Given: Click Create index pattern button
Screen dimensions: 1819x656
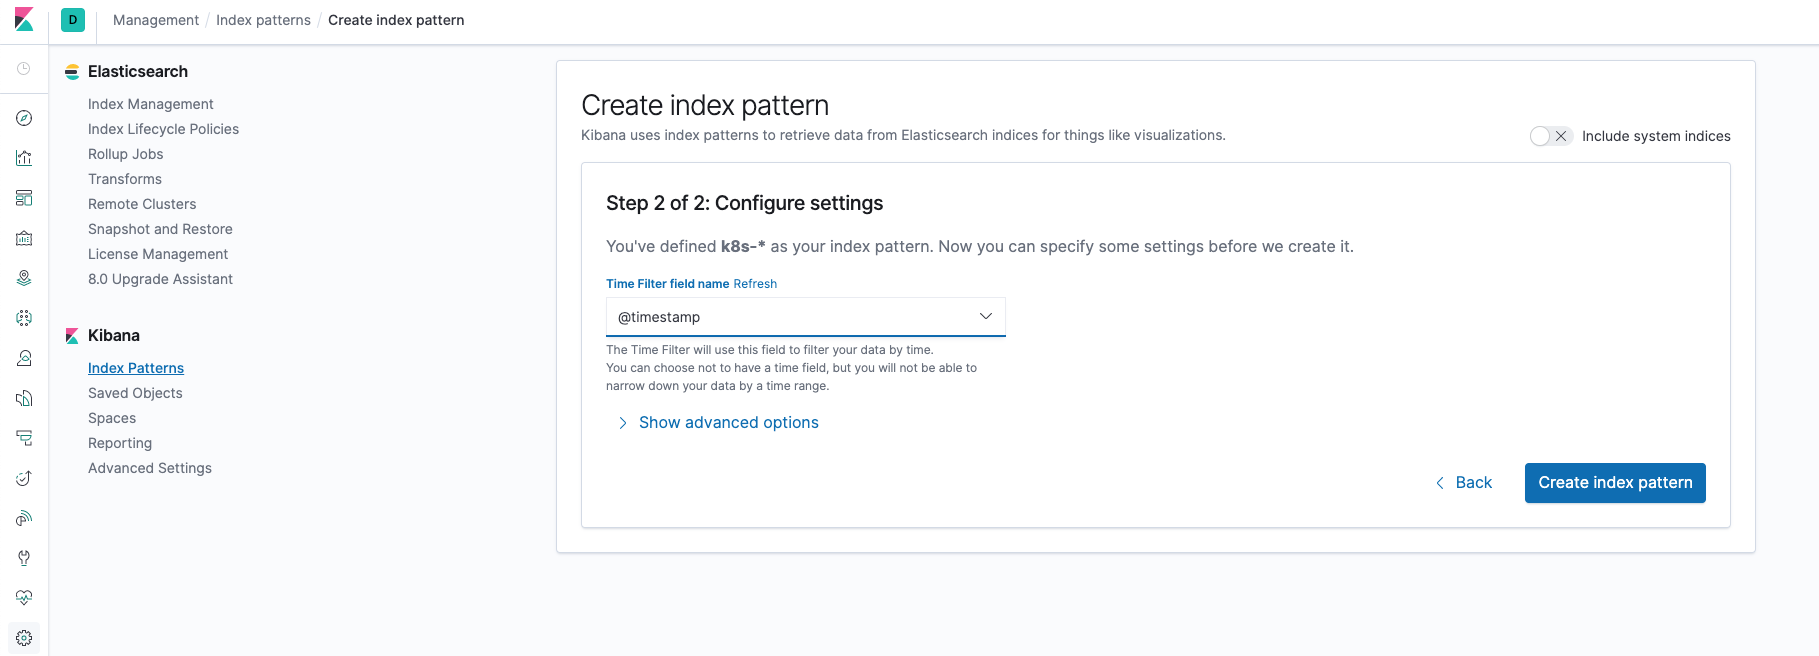Looking at the screenshot, I should pyautogui.click(x=1614, y=483).
